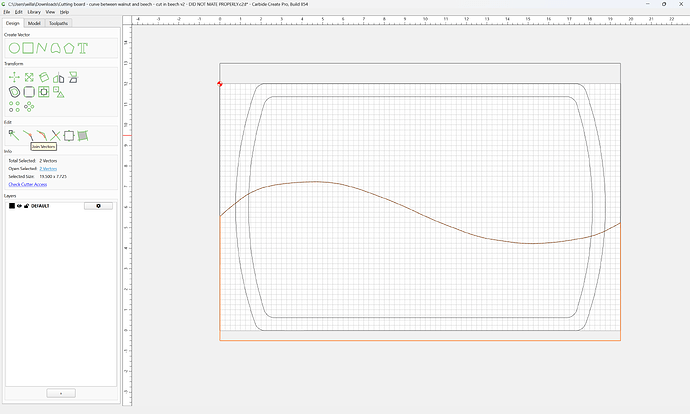Viewport: 690px width, 414px height.
Task: Select the Rotate transform tool
Action: point(44,77)
